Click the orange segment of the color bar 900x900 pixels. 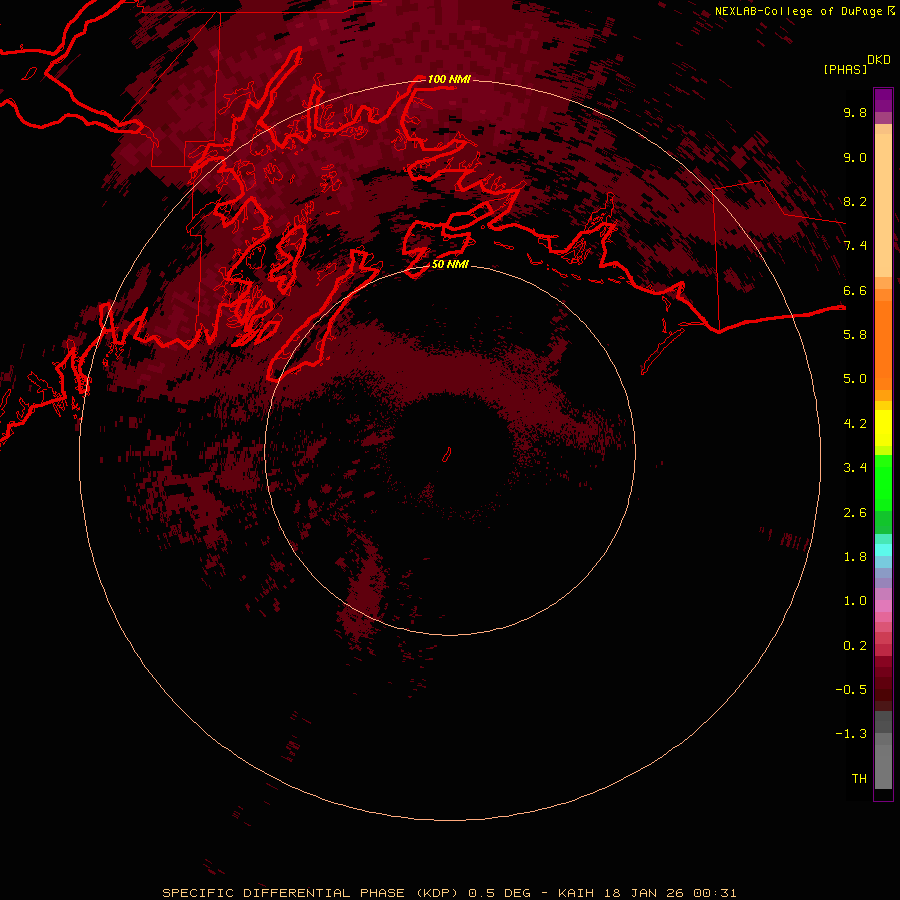[x=883, y=344]
